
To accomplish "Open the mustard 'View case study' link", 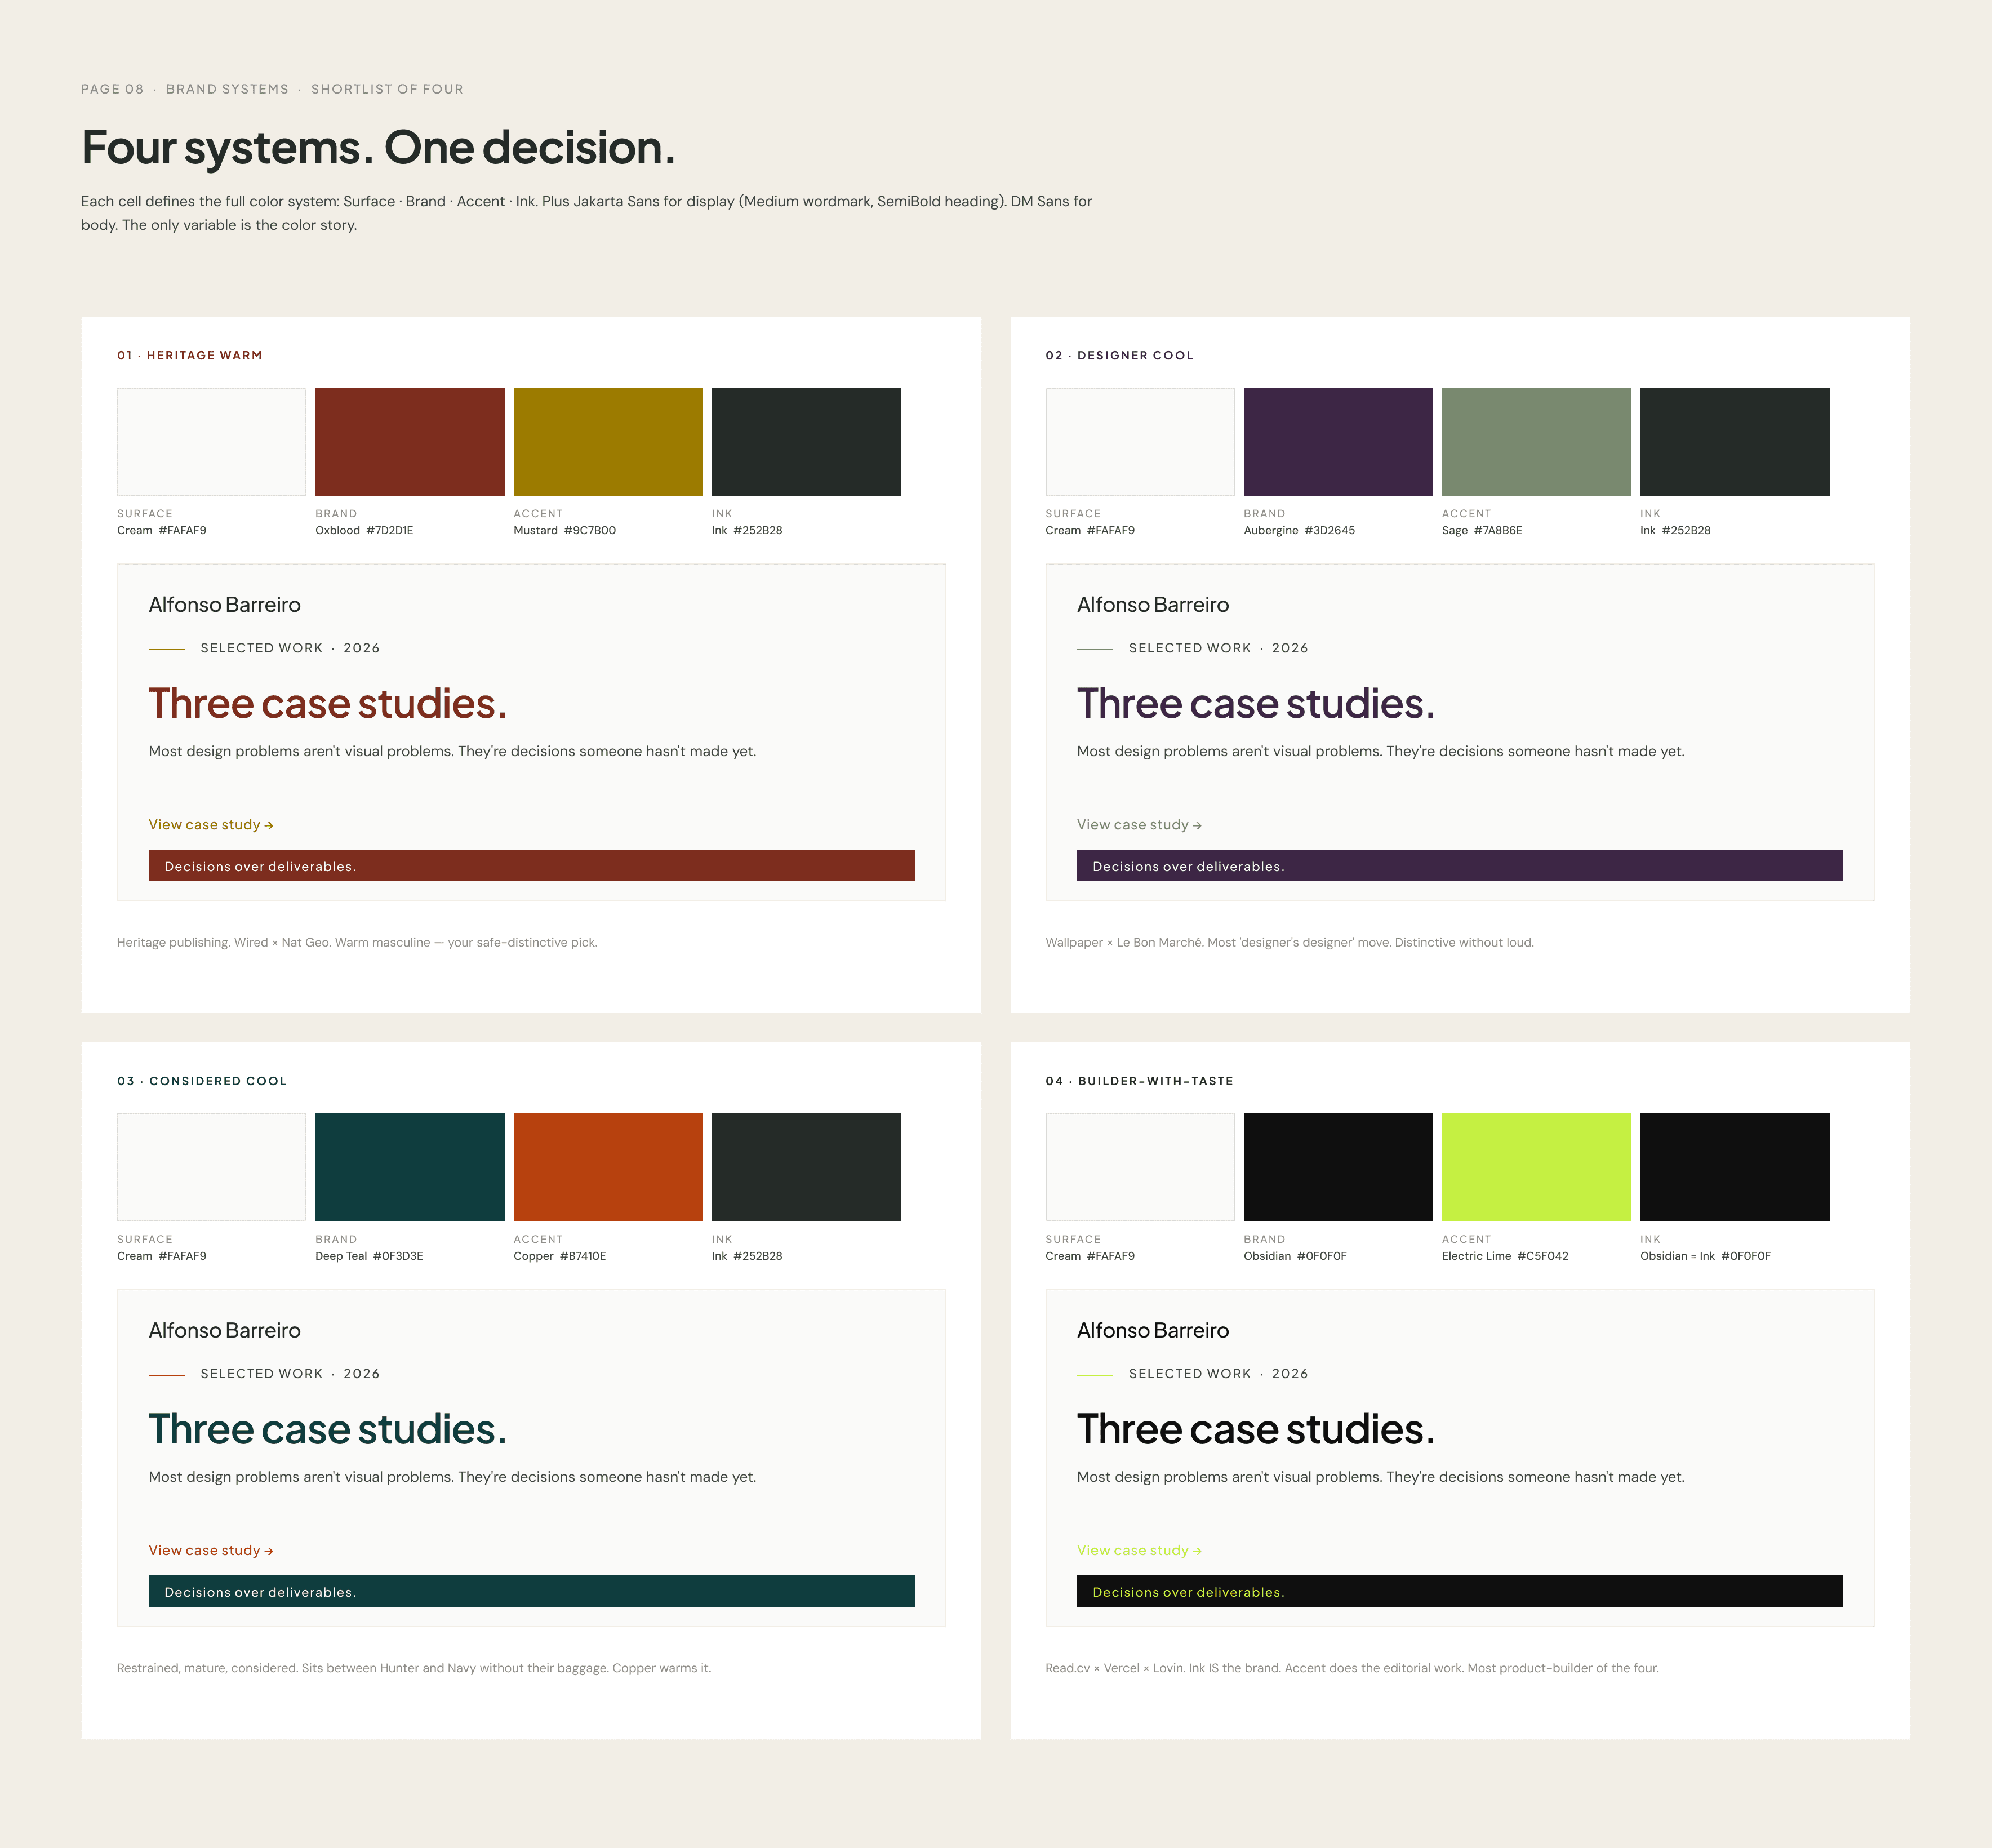I will (x=211, y=825).
